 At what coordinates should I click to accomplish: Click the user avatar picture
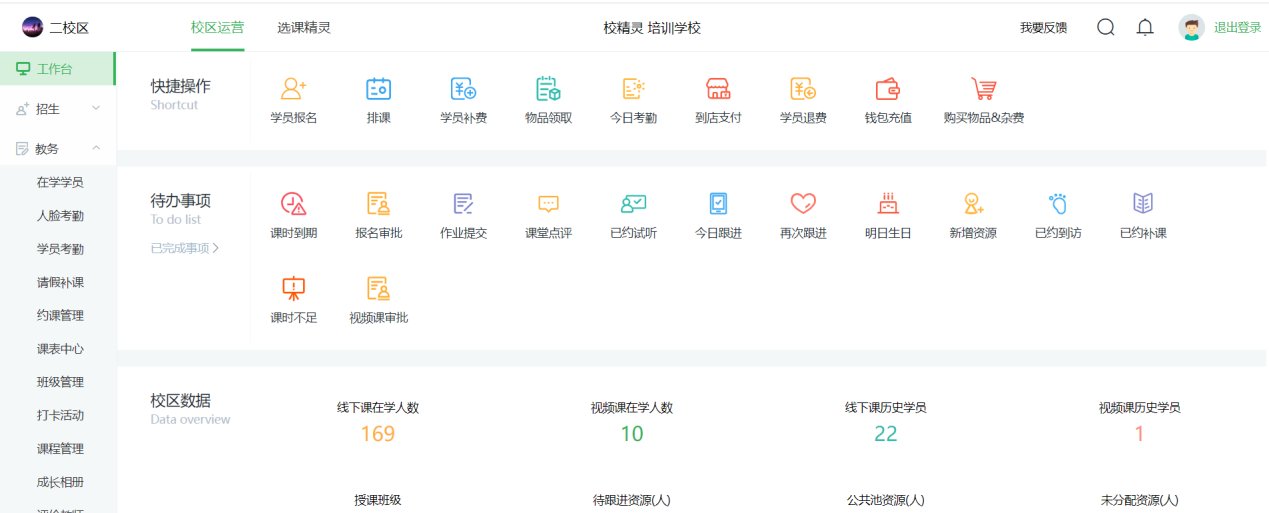coord(1190,28)
